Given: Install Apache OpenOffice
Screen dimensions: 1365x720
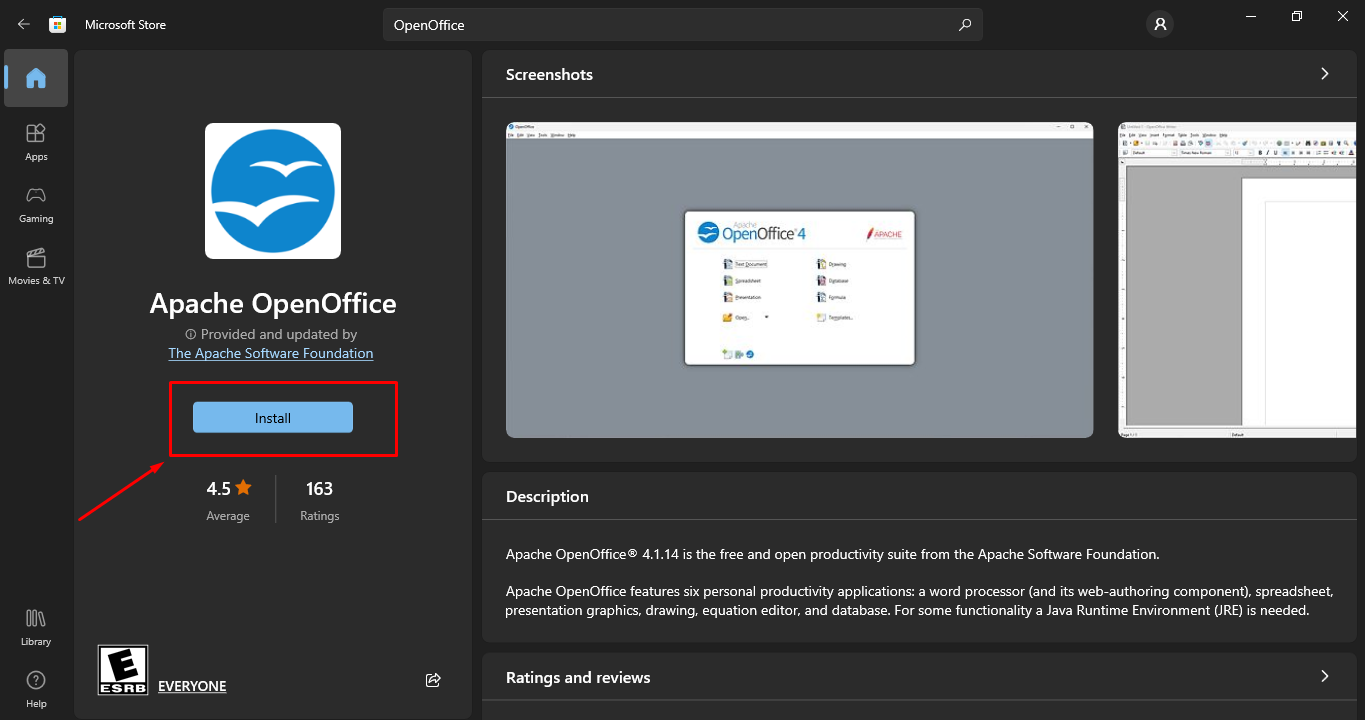Looking at the screenshot, I should point(271,417).
